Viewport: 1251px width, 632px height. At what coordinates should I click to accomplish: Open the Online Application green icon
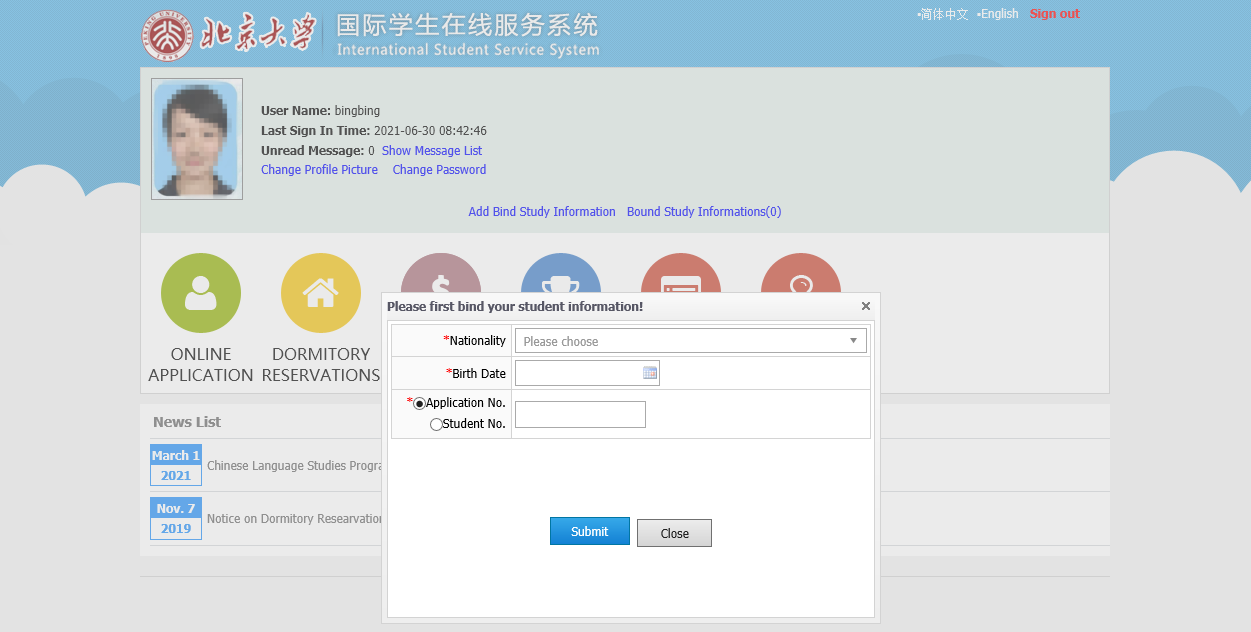pos(201,293)
